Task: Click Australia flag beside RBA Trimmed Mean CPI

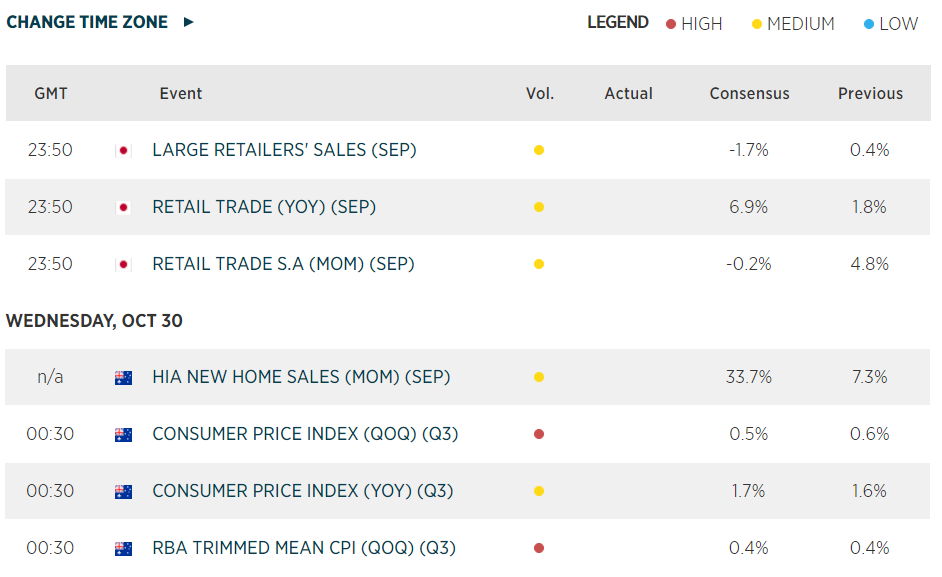Action: click(123, 548)
